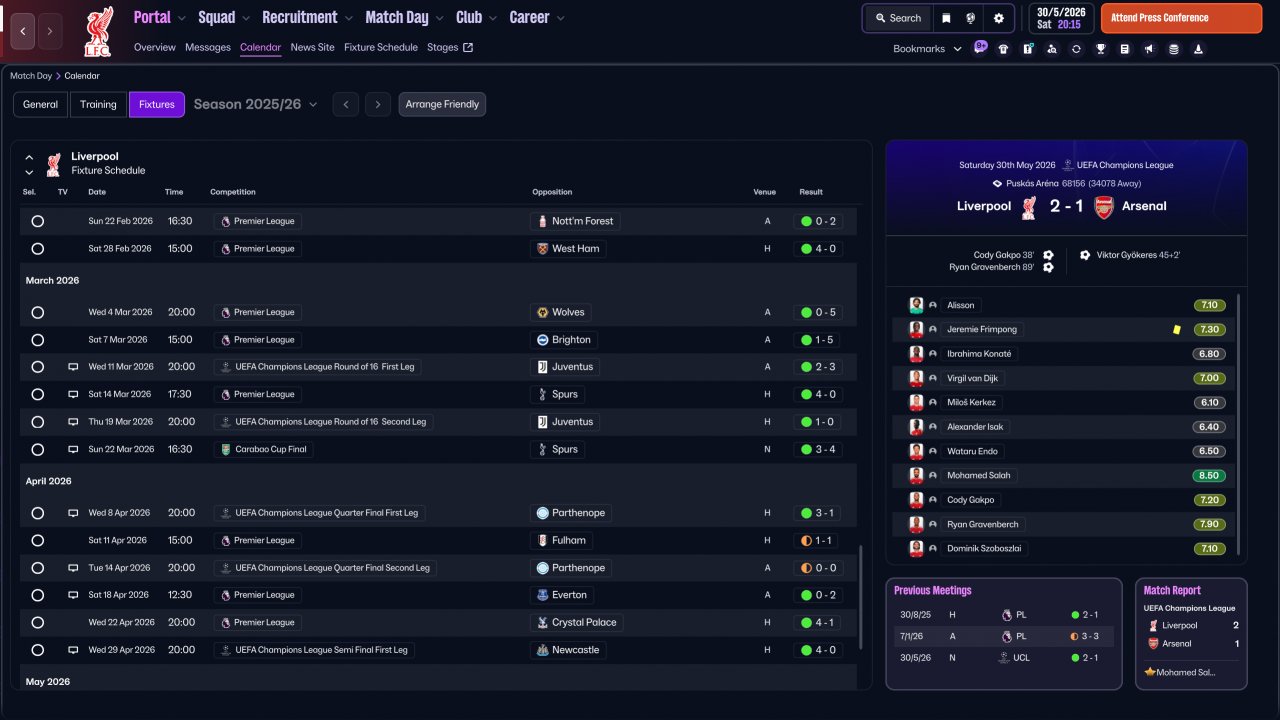Go to next season with right chevron
This screenshot has width=1280, height=720.
click(x=377, y=104)
